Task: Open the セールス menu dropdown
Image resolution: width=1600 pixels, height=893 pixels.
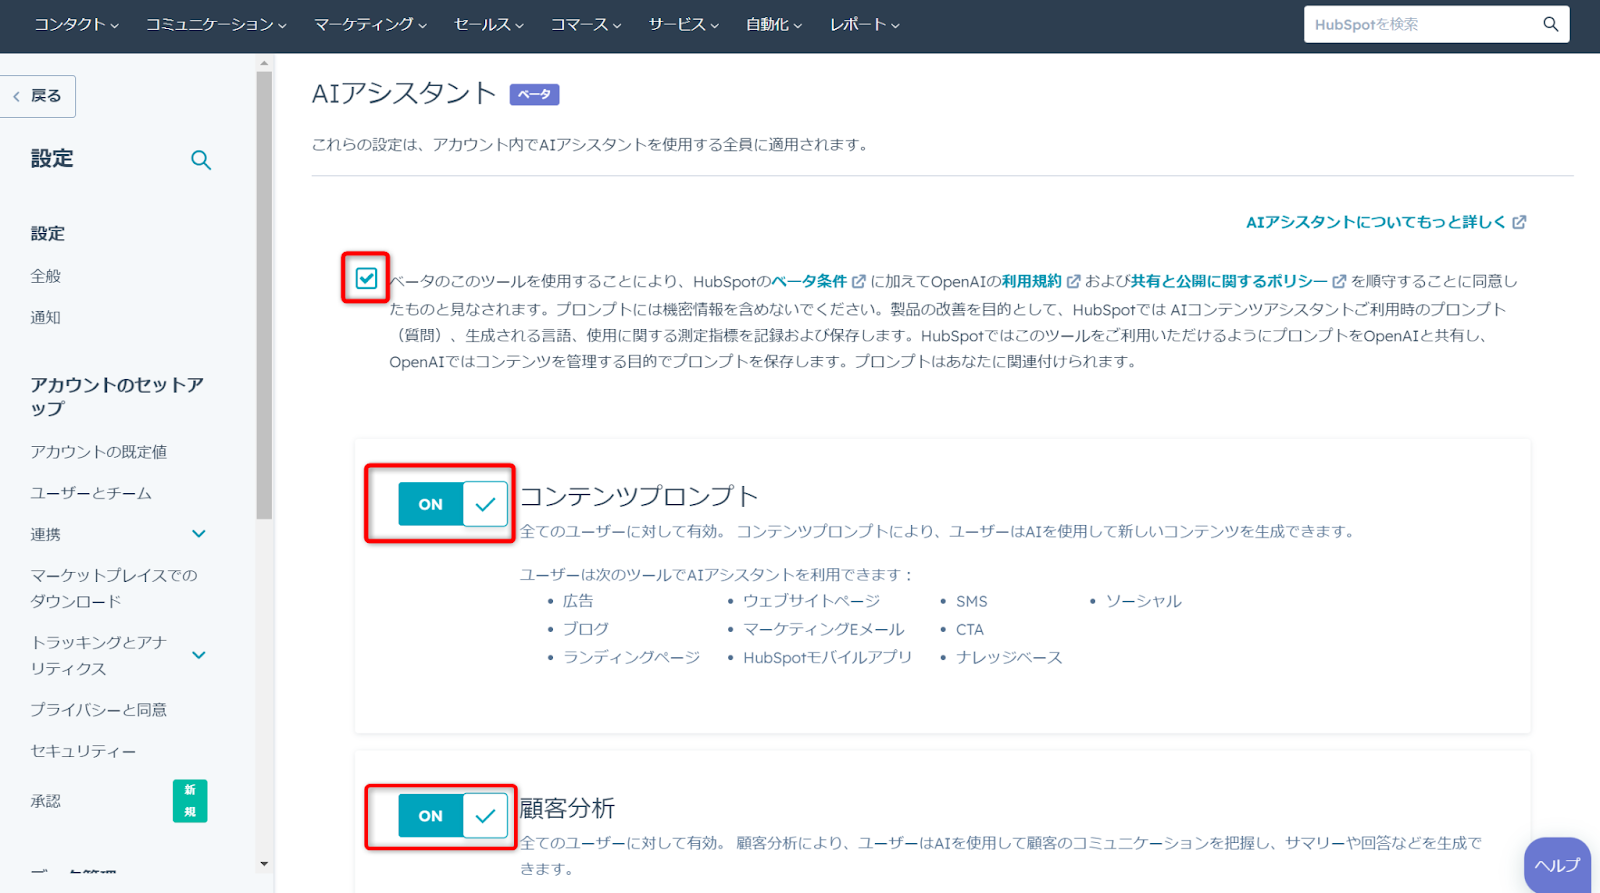Action: click(488, 24)
